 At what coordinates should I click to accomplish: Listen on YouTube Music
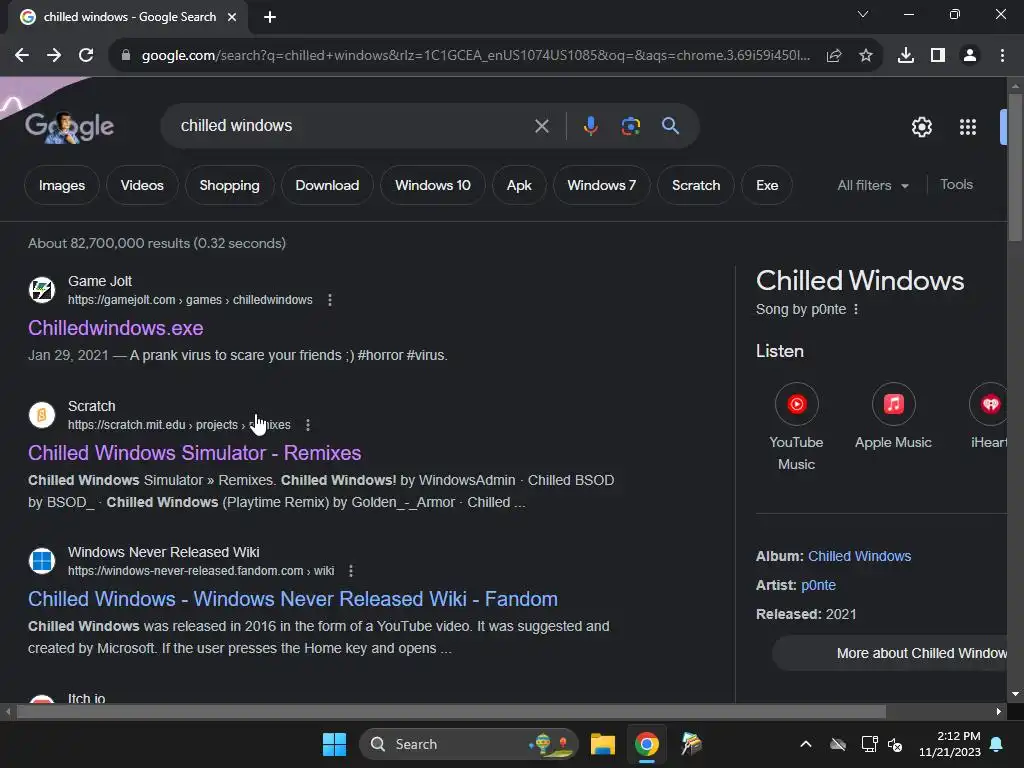796,427
